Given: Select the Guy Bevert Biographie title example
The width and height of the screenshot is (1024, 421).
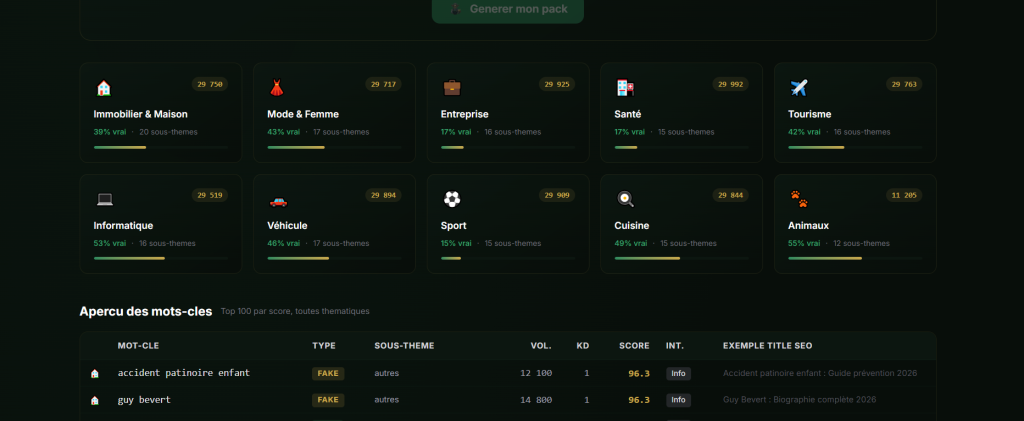Looking at the screenshot, I should tap(799, 399).
